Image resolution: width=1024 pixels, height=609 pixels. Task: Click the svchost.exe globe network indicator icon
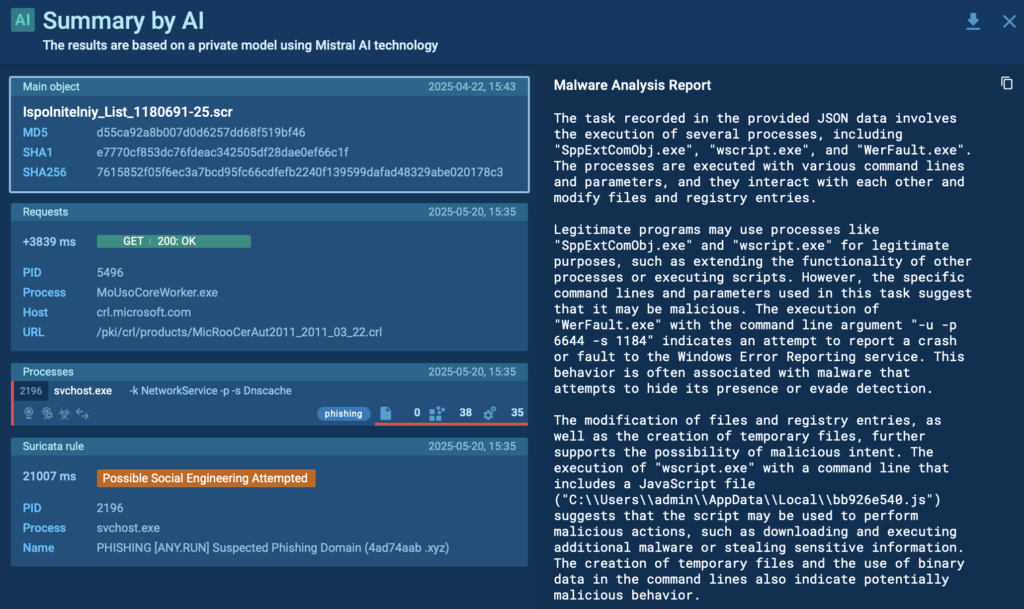(x=47, y=413)
